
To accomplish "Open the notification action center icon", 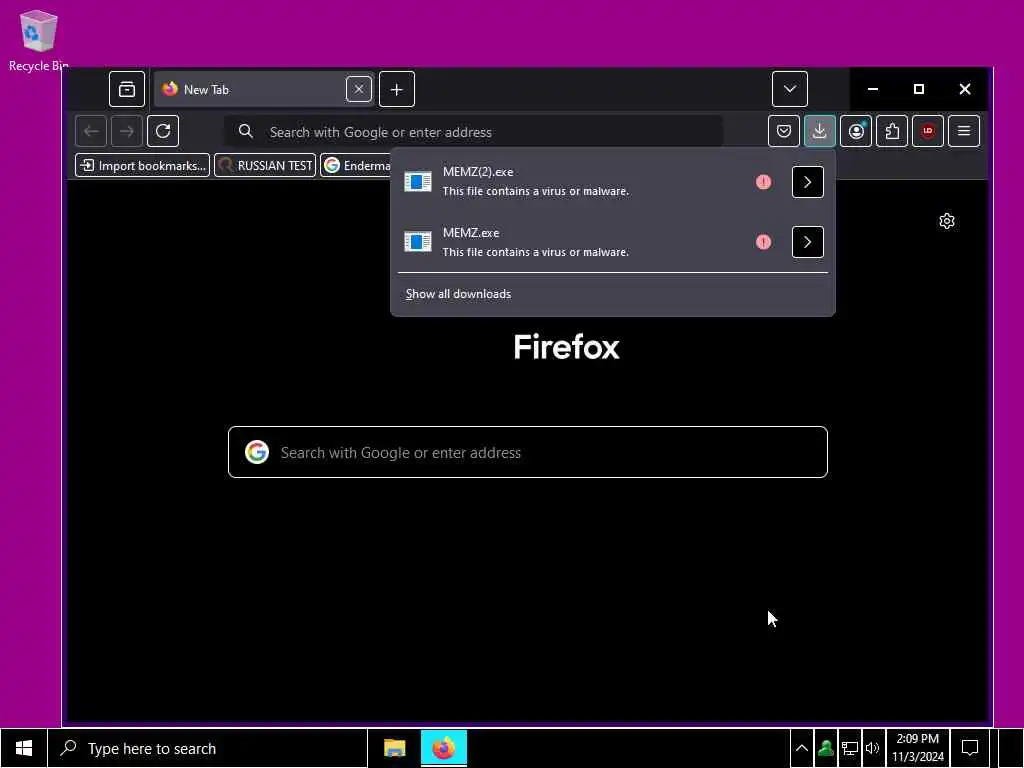I will [x=970, y=748].
